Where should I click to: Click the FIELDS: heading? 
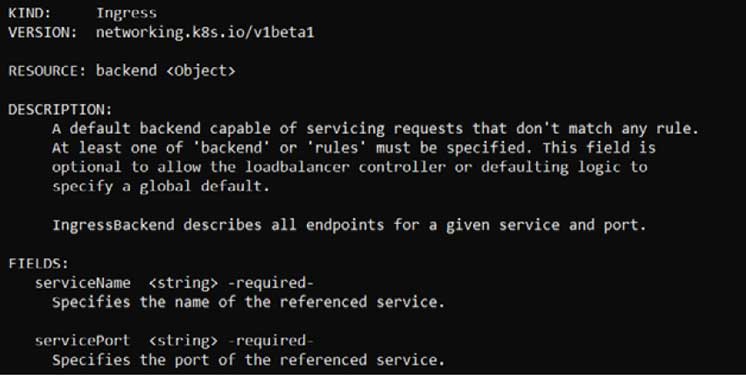(39, 263)
